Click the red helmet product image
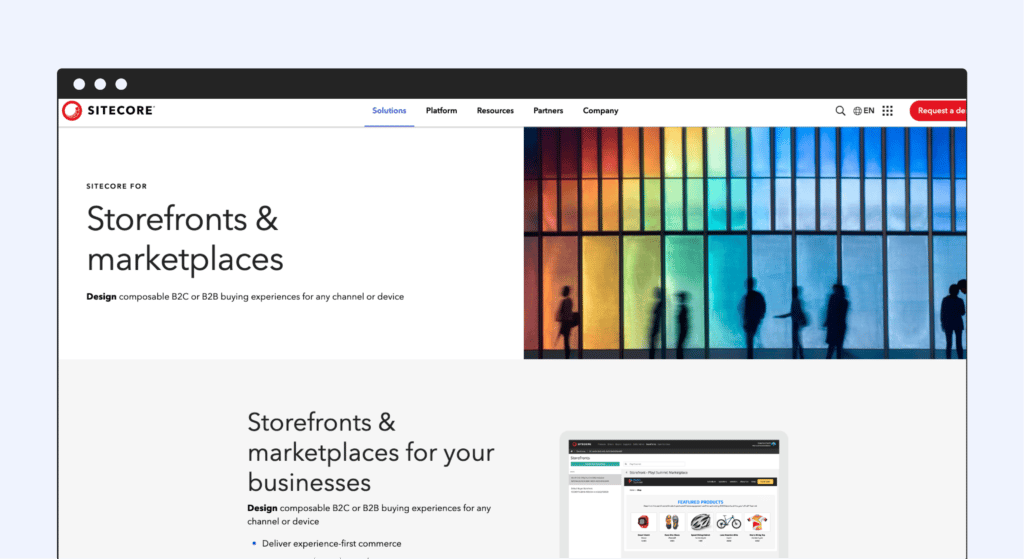The height and width of the screenshot is (559, 1024). pos(700,522)
